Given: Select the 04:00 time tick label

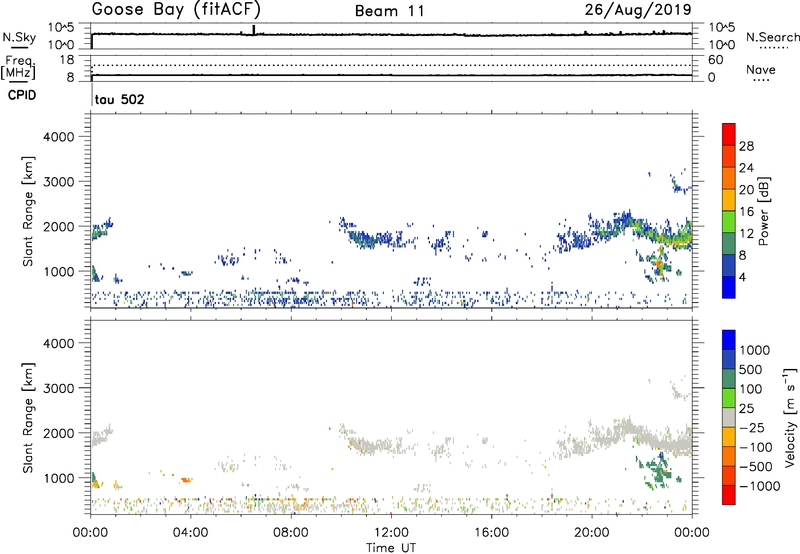Looking at the screenshot, I should point(191,533).
